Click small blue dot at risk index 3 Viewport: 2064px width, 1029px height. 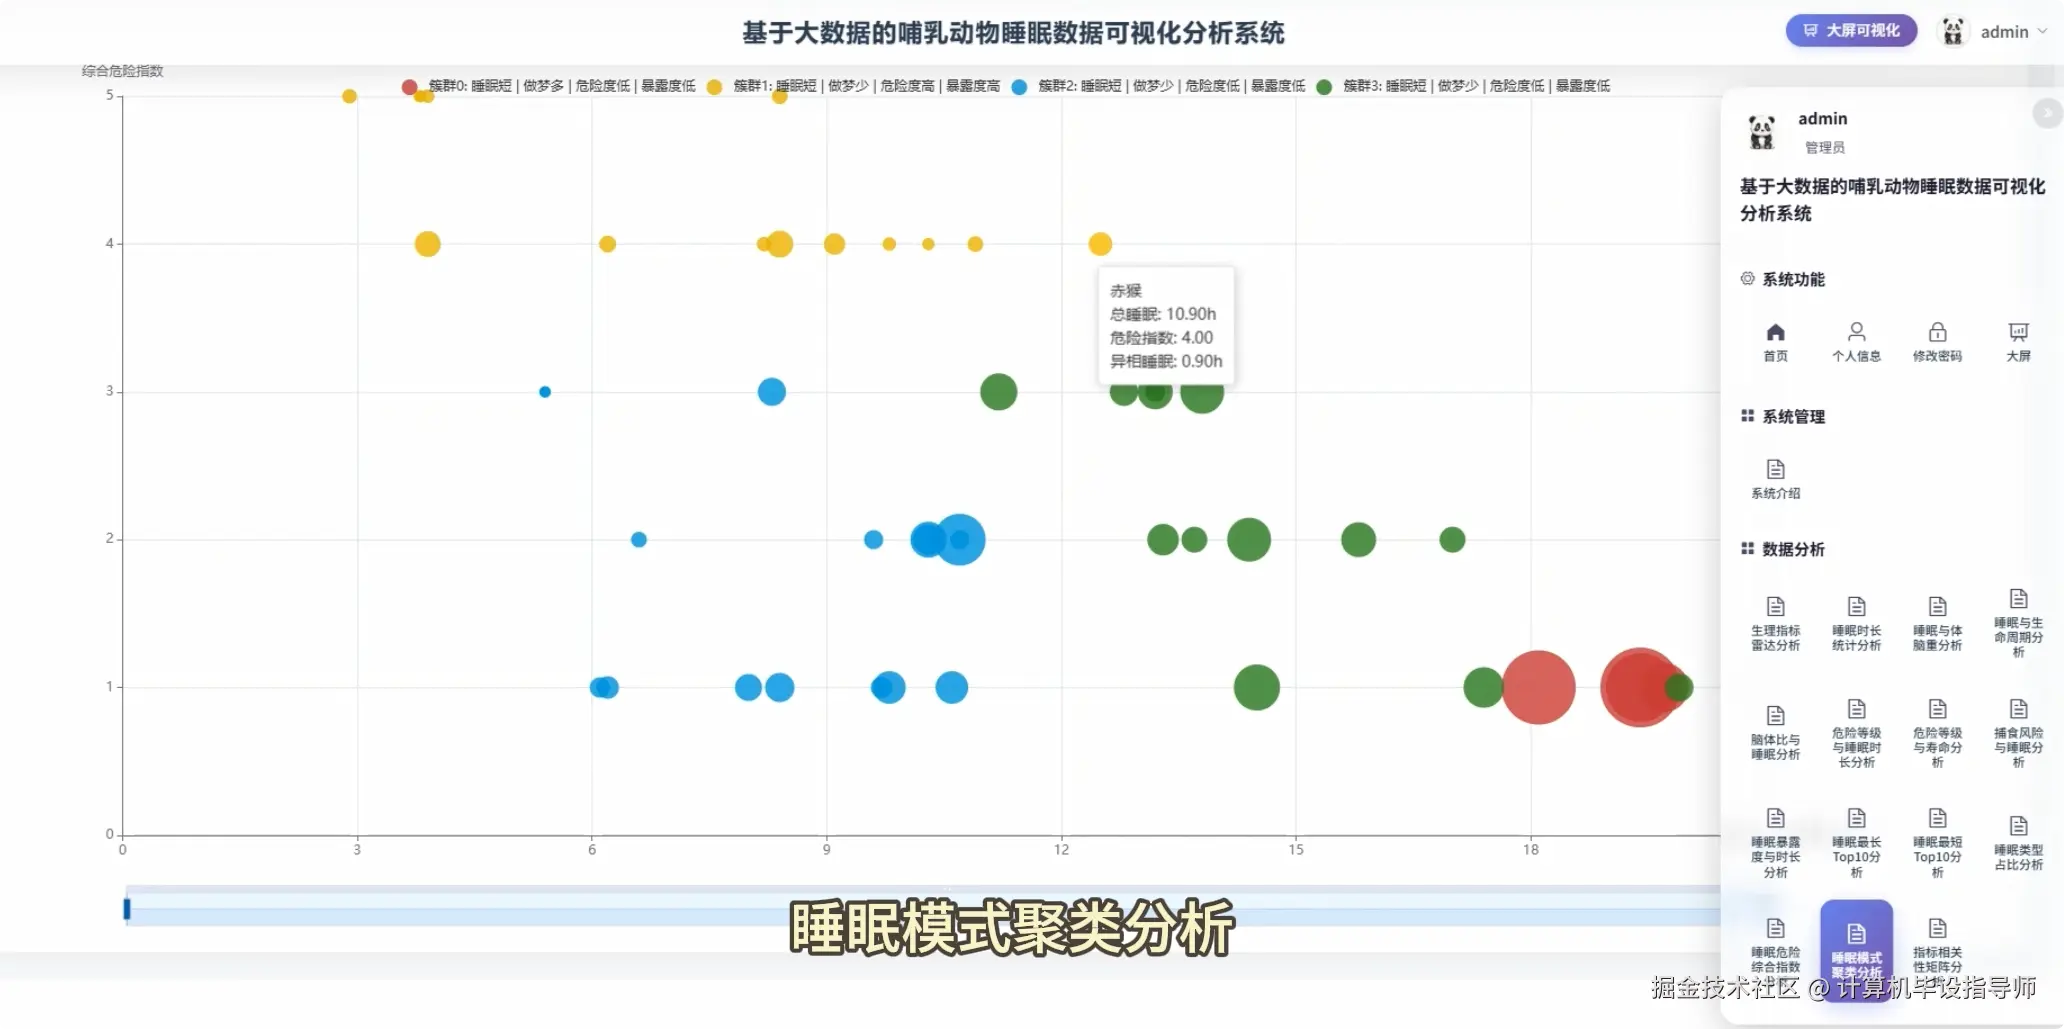coord(545,392)
